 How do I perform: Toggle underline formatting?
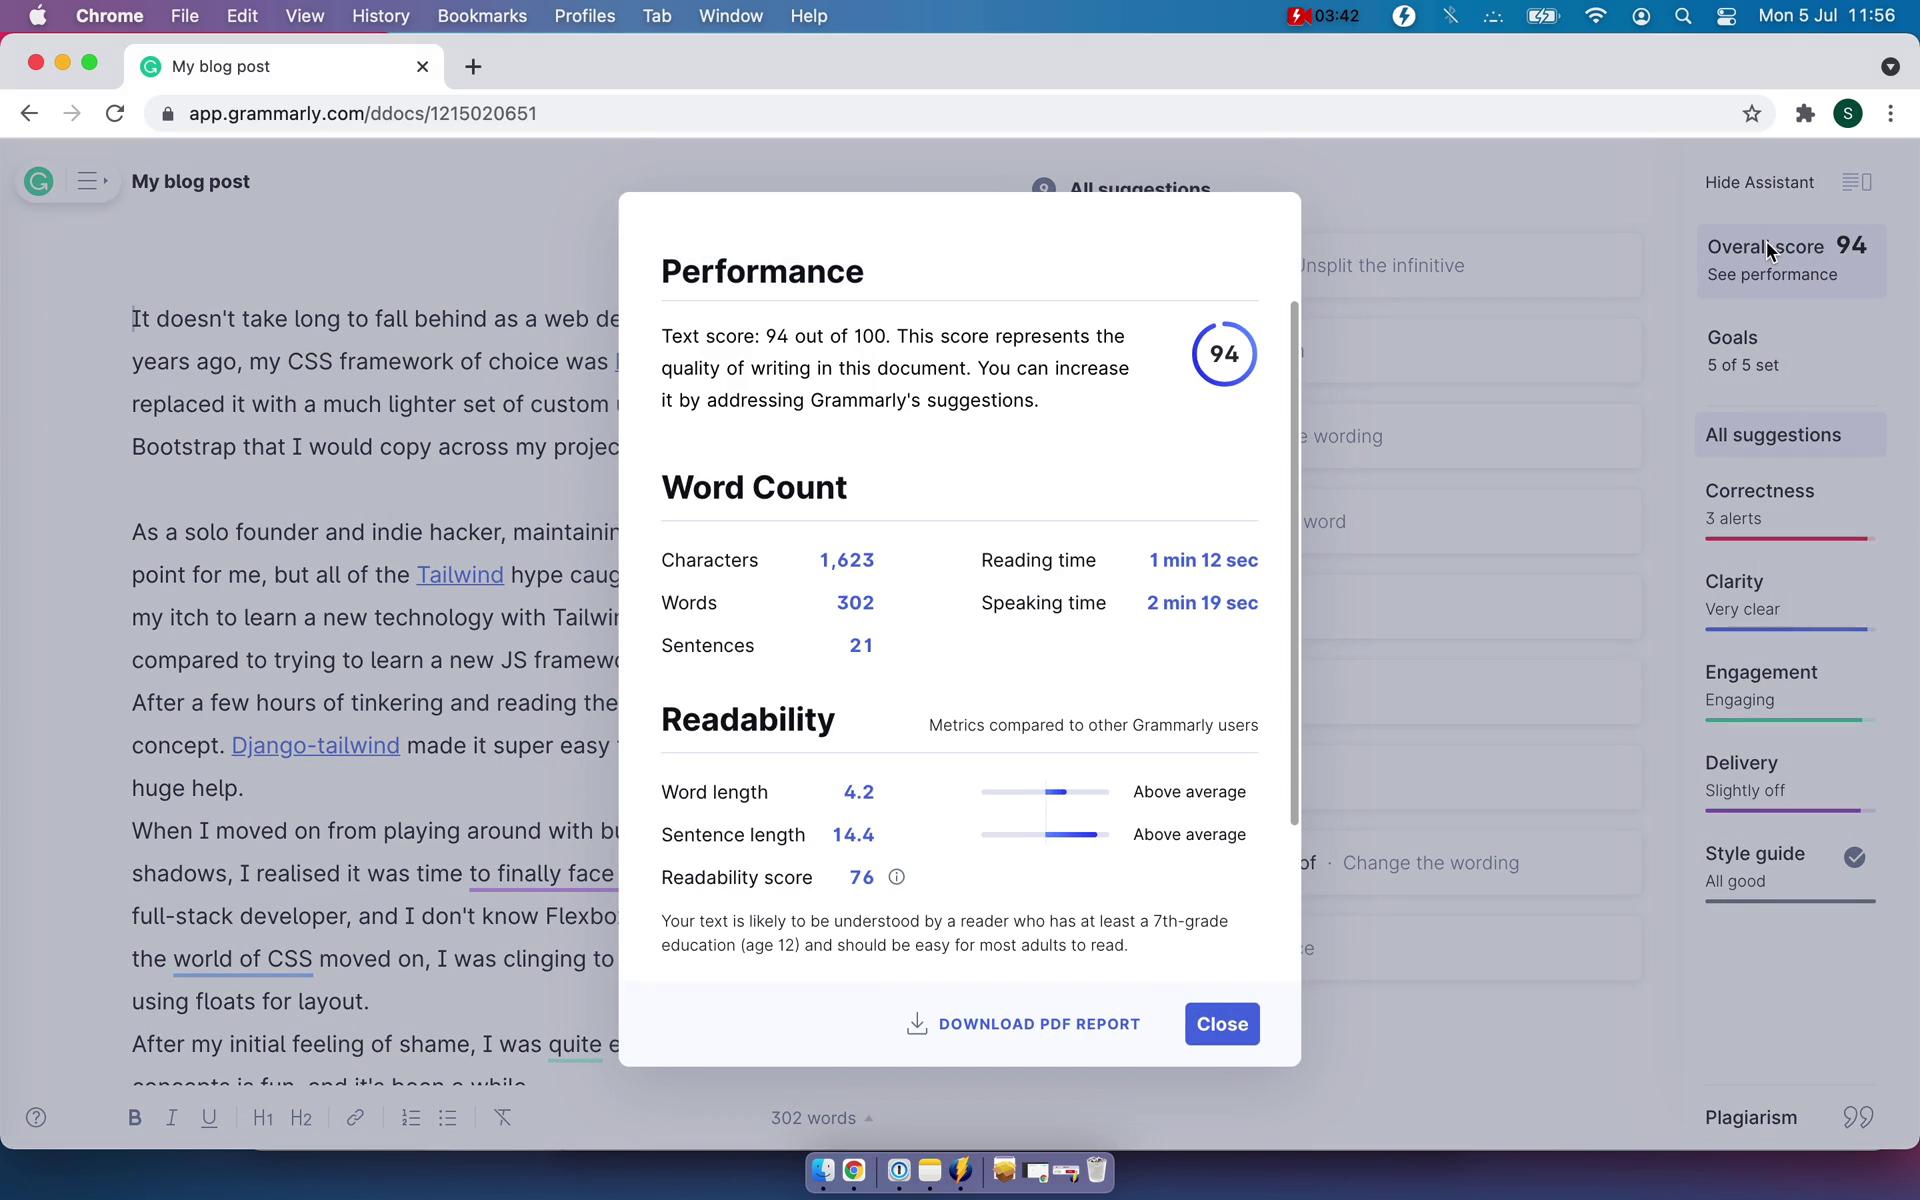(x=209, y=1118)
